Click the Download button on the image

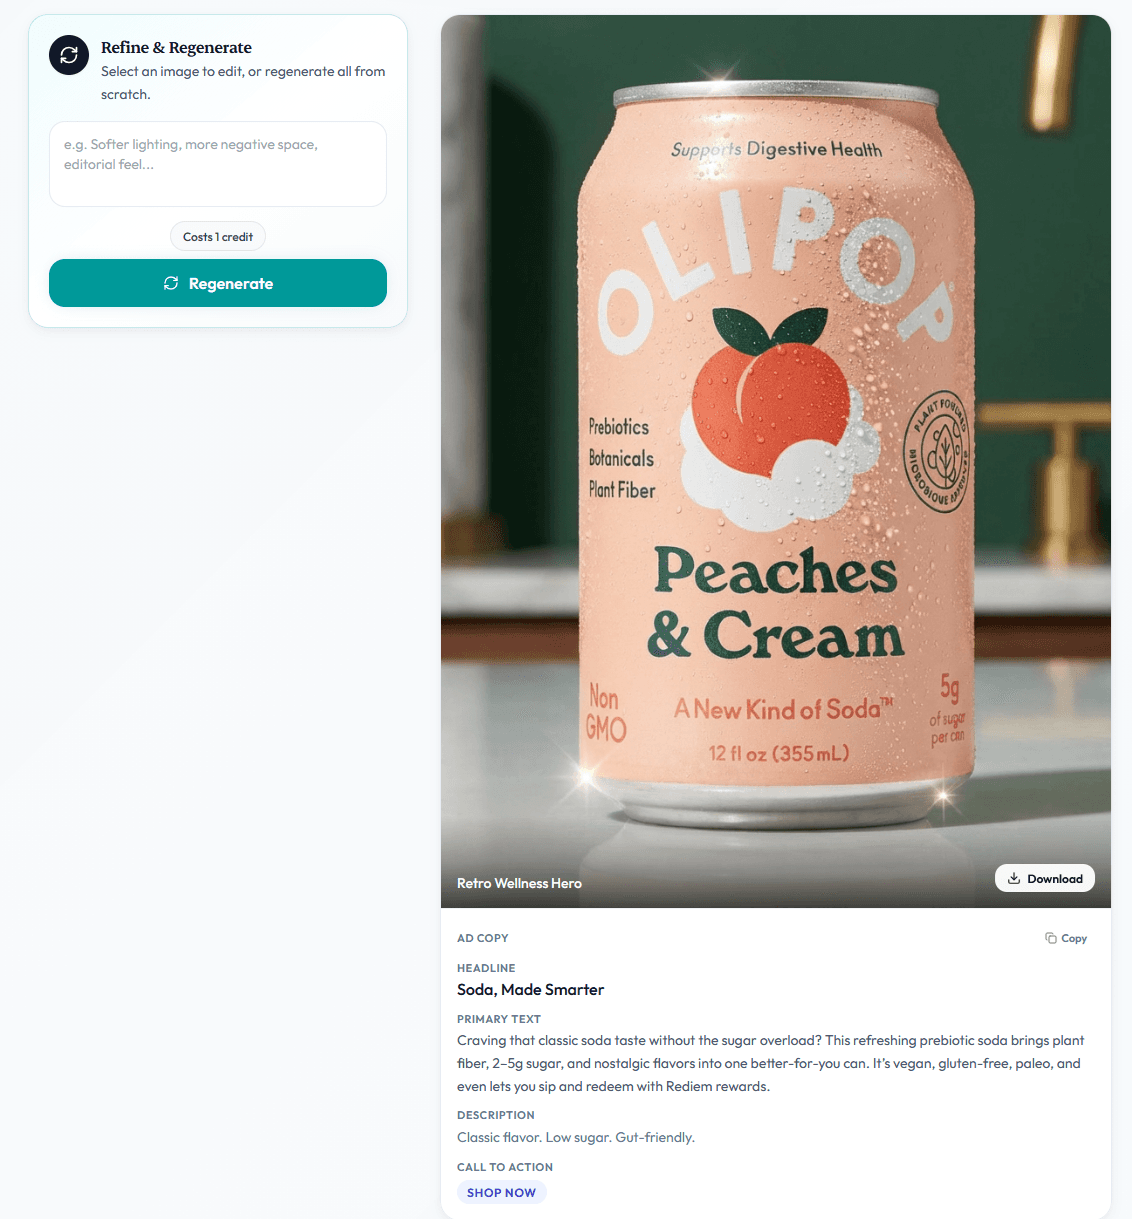1045,878
